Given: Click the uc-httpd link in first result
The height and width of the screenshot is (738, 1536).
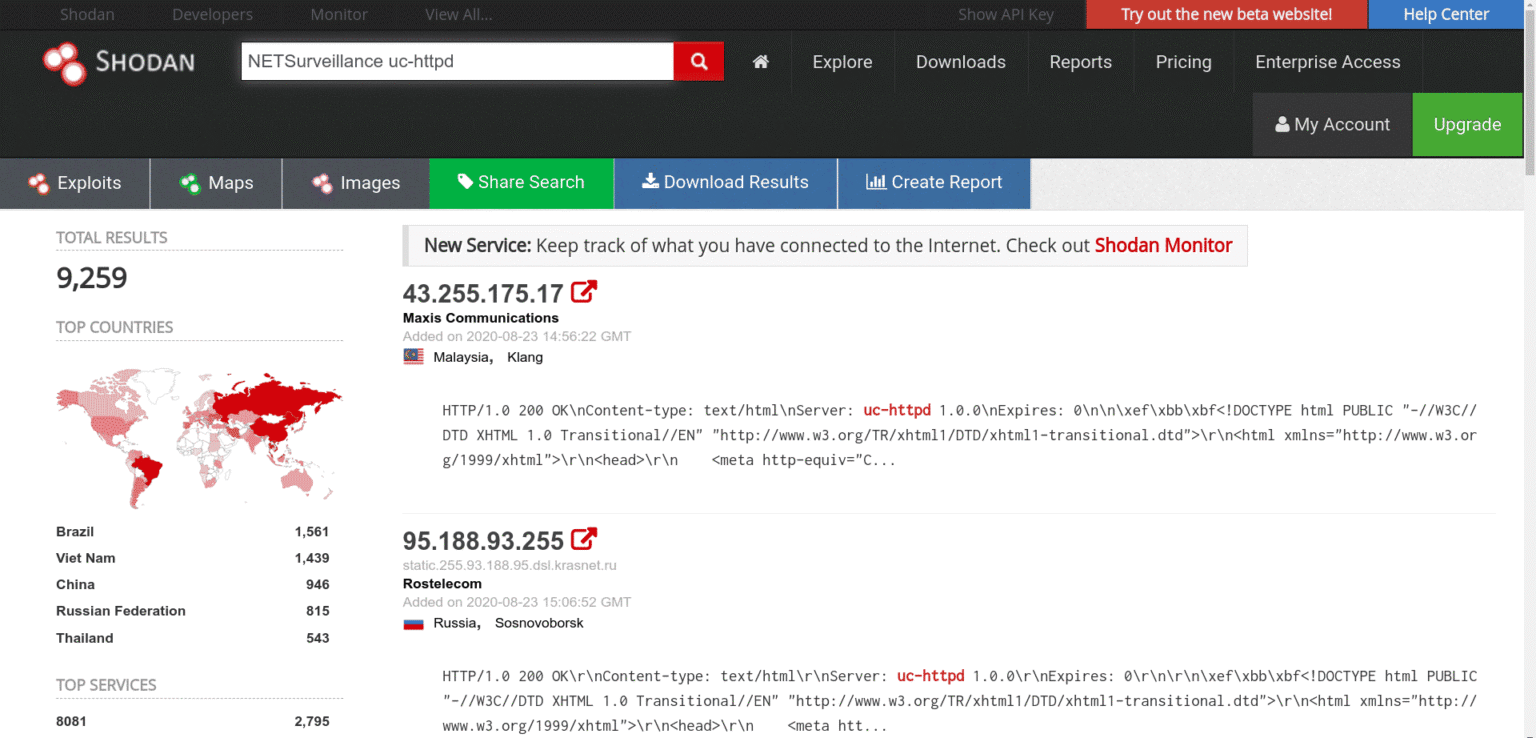Looking at the screenshot, I should 896,410.
